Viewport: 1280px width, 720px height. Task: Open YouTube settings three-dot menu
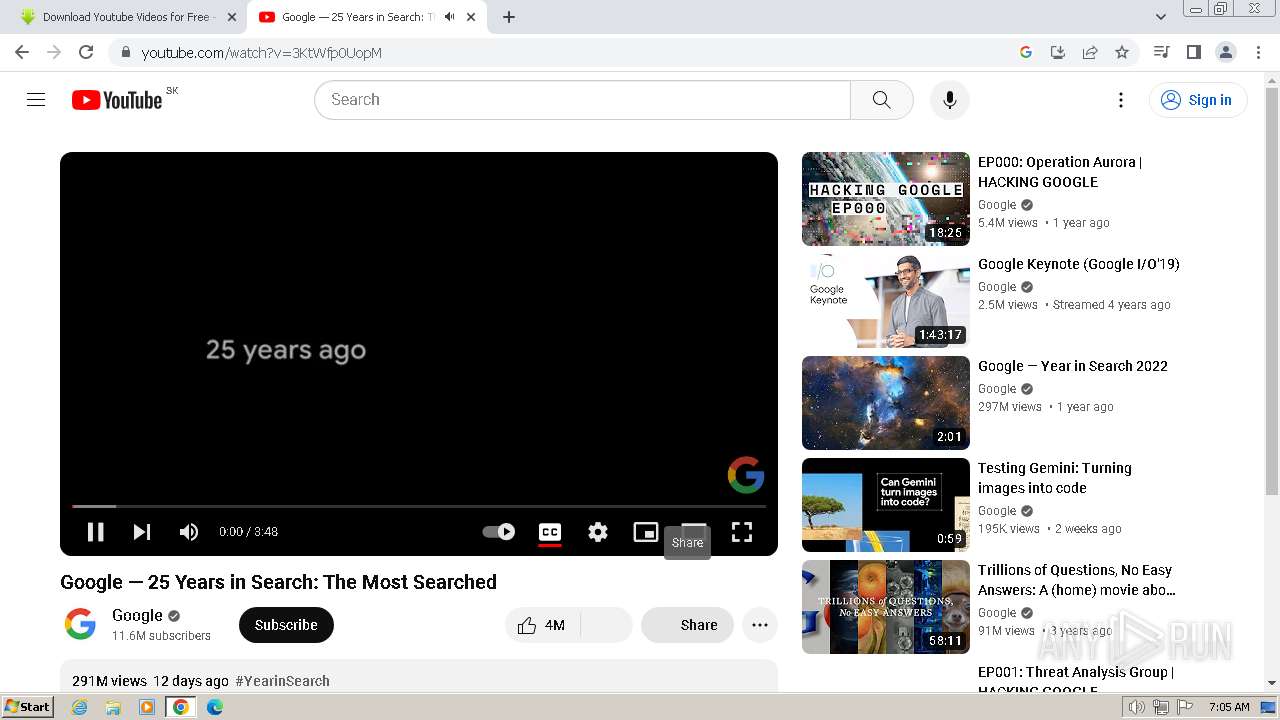[1121, 100]
